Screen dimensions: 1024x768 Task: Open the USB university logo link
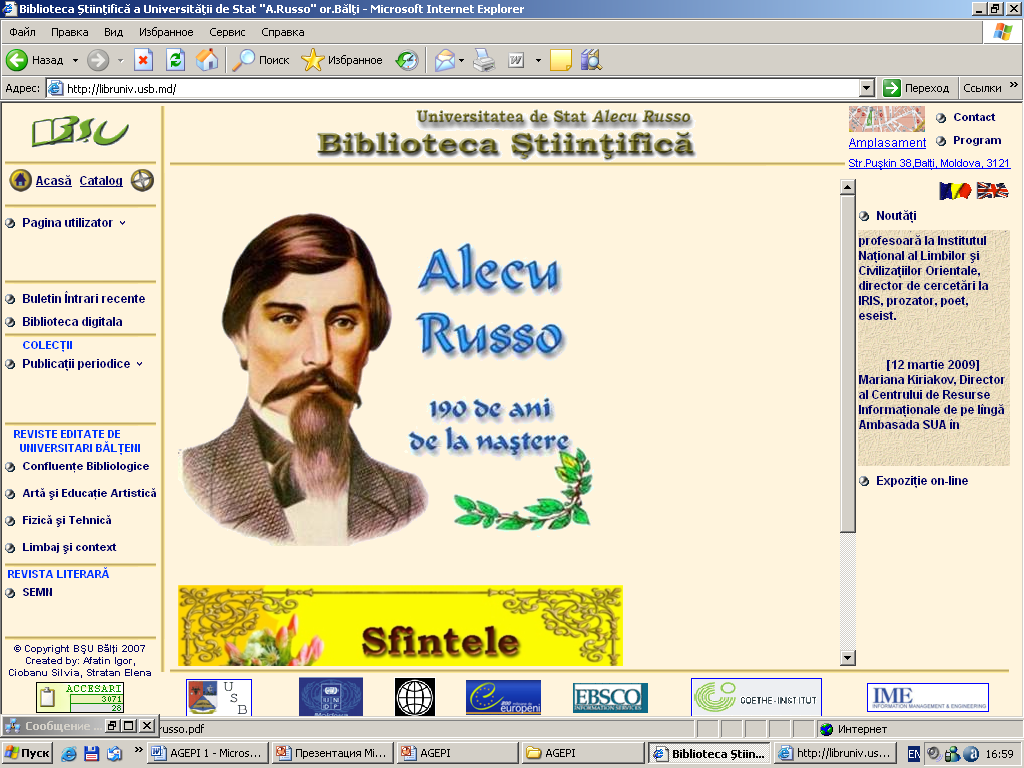[219, 697]
